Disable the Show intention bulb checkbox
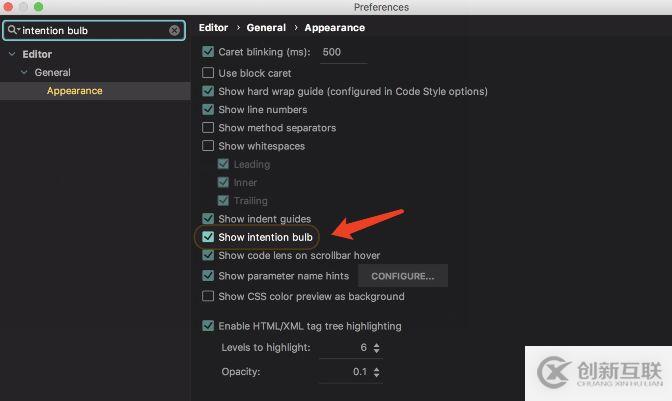672x401 pixels. click(x=208, y=237)
